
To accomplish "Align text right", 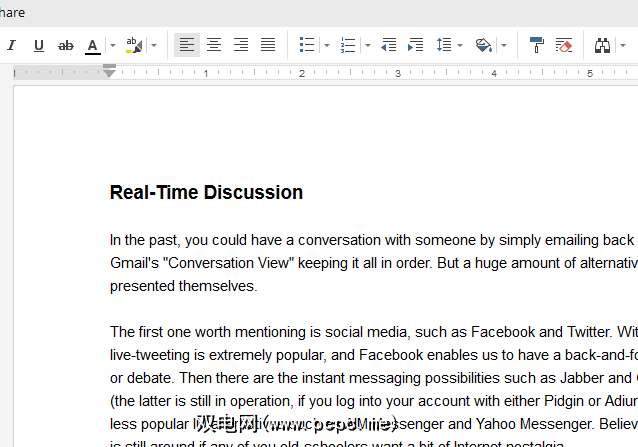I will (x=241, y=45).
